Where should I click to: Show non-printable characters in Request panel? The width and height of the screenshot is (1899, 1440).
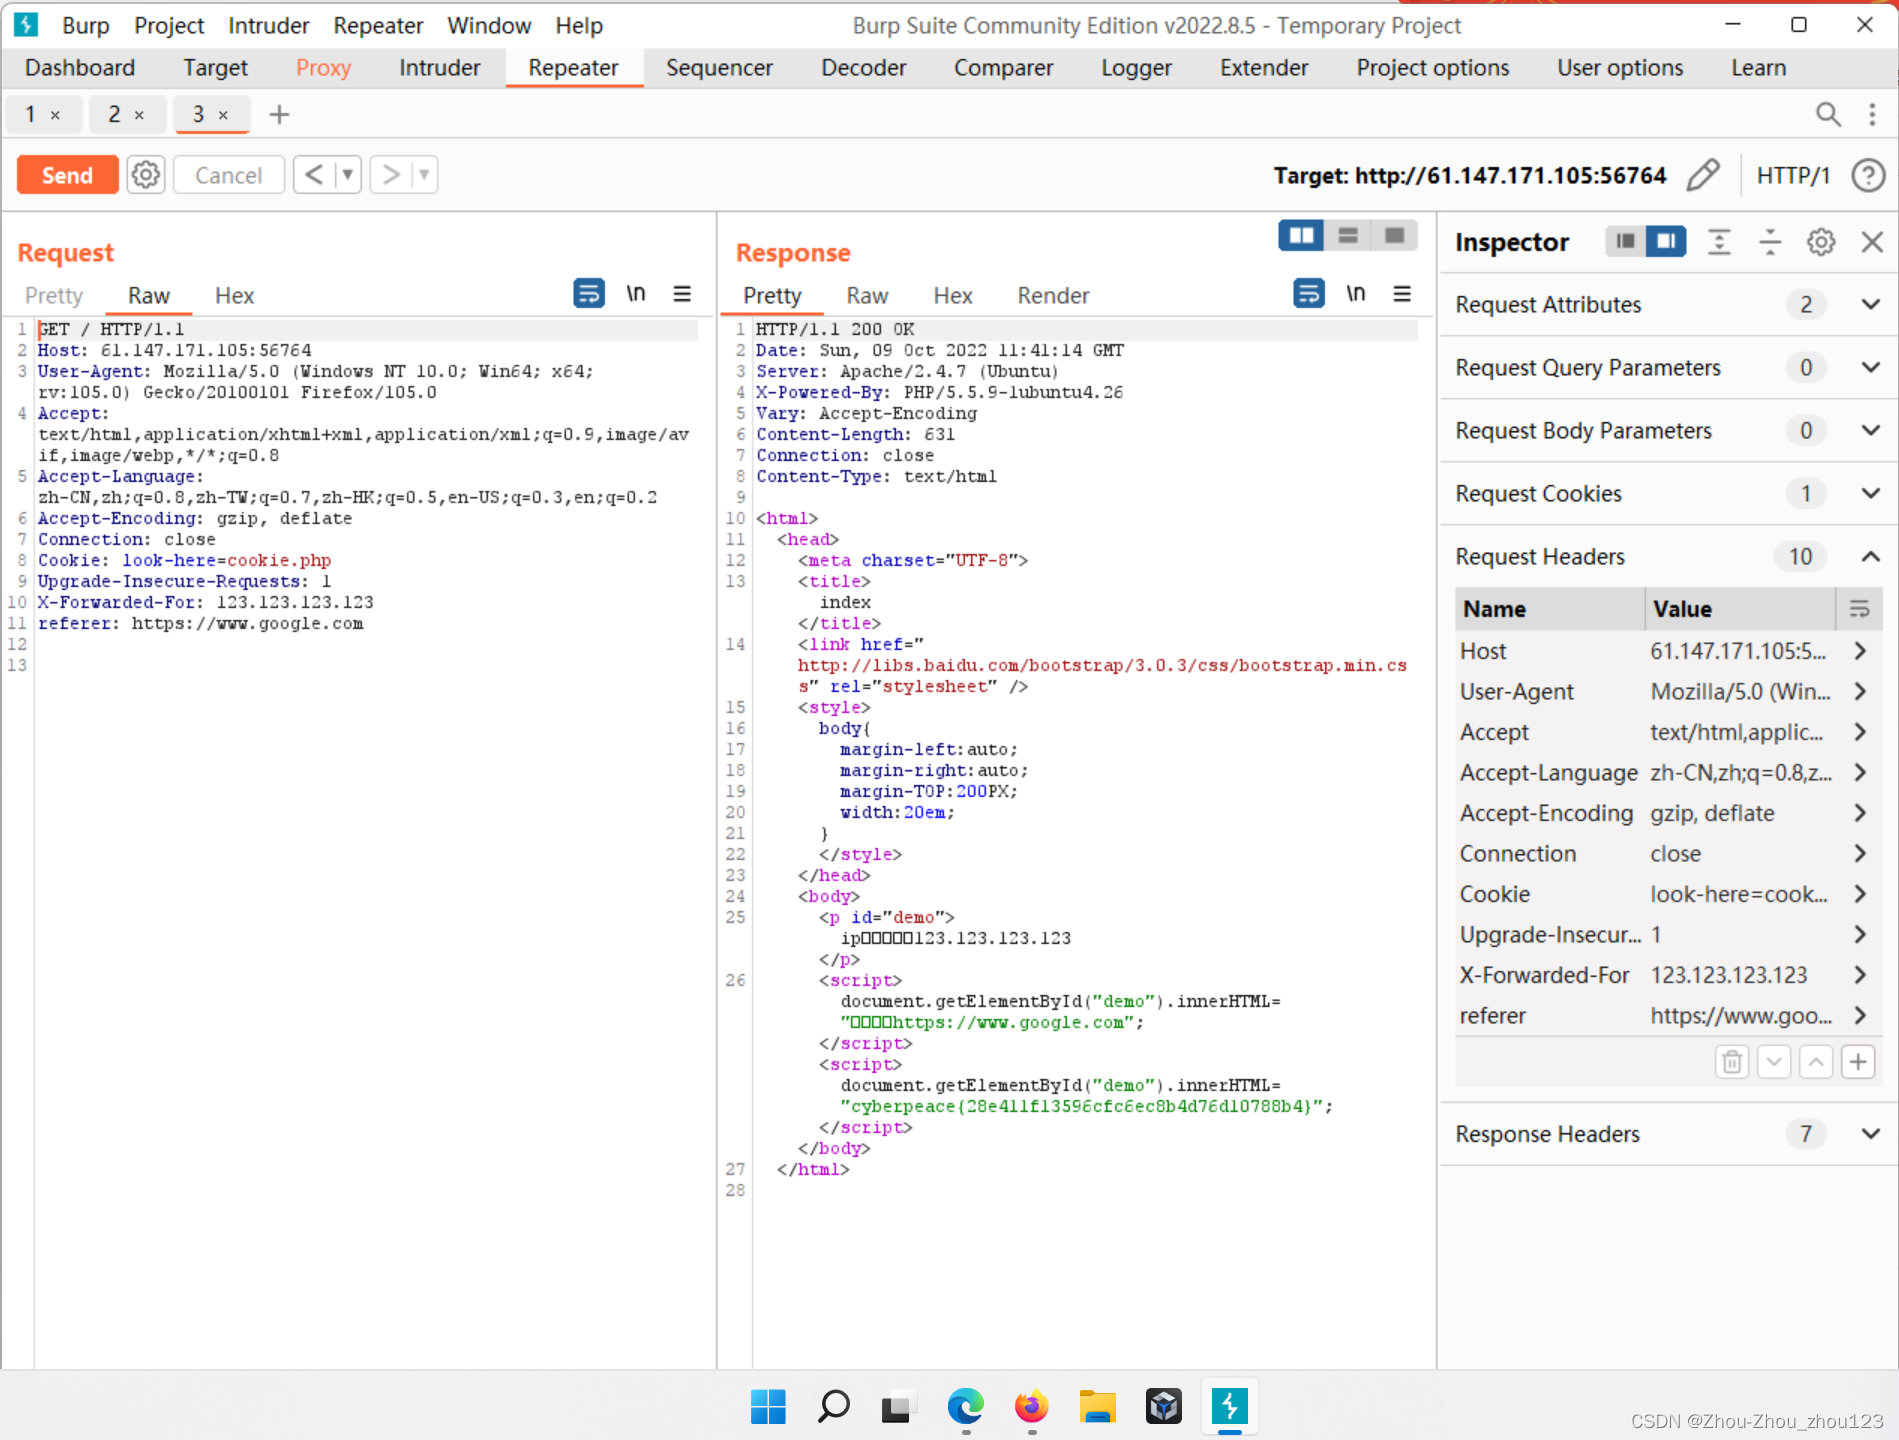pos(636,293)
